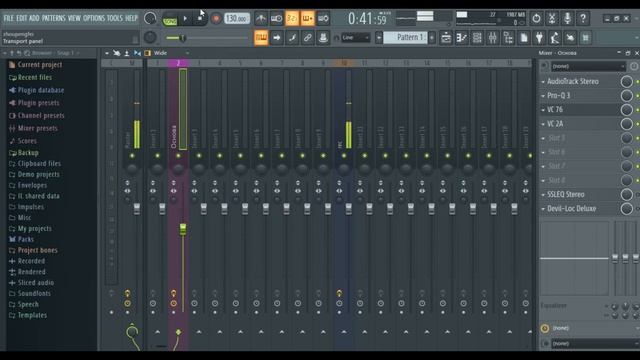Enable wait for input before playing
This screenshot has width=640, height=360.
pos(276,18)
